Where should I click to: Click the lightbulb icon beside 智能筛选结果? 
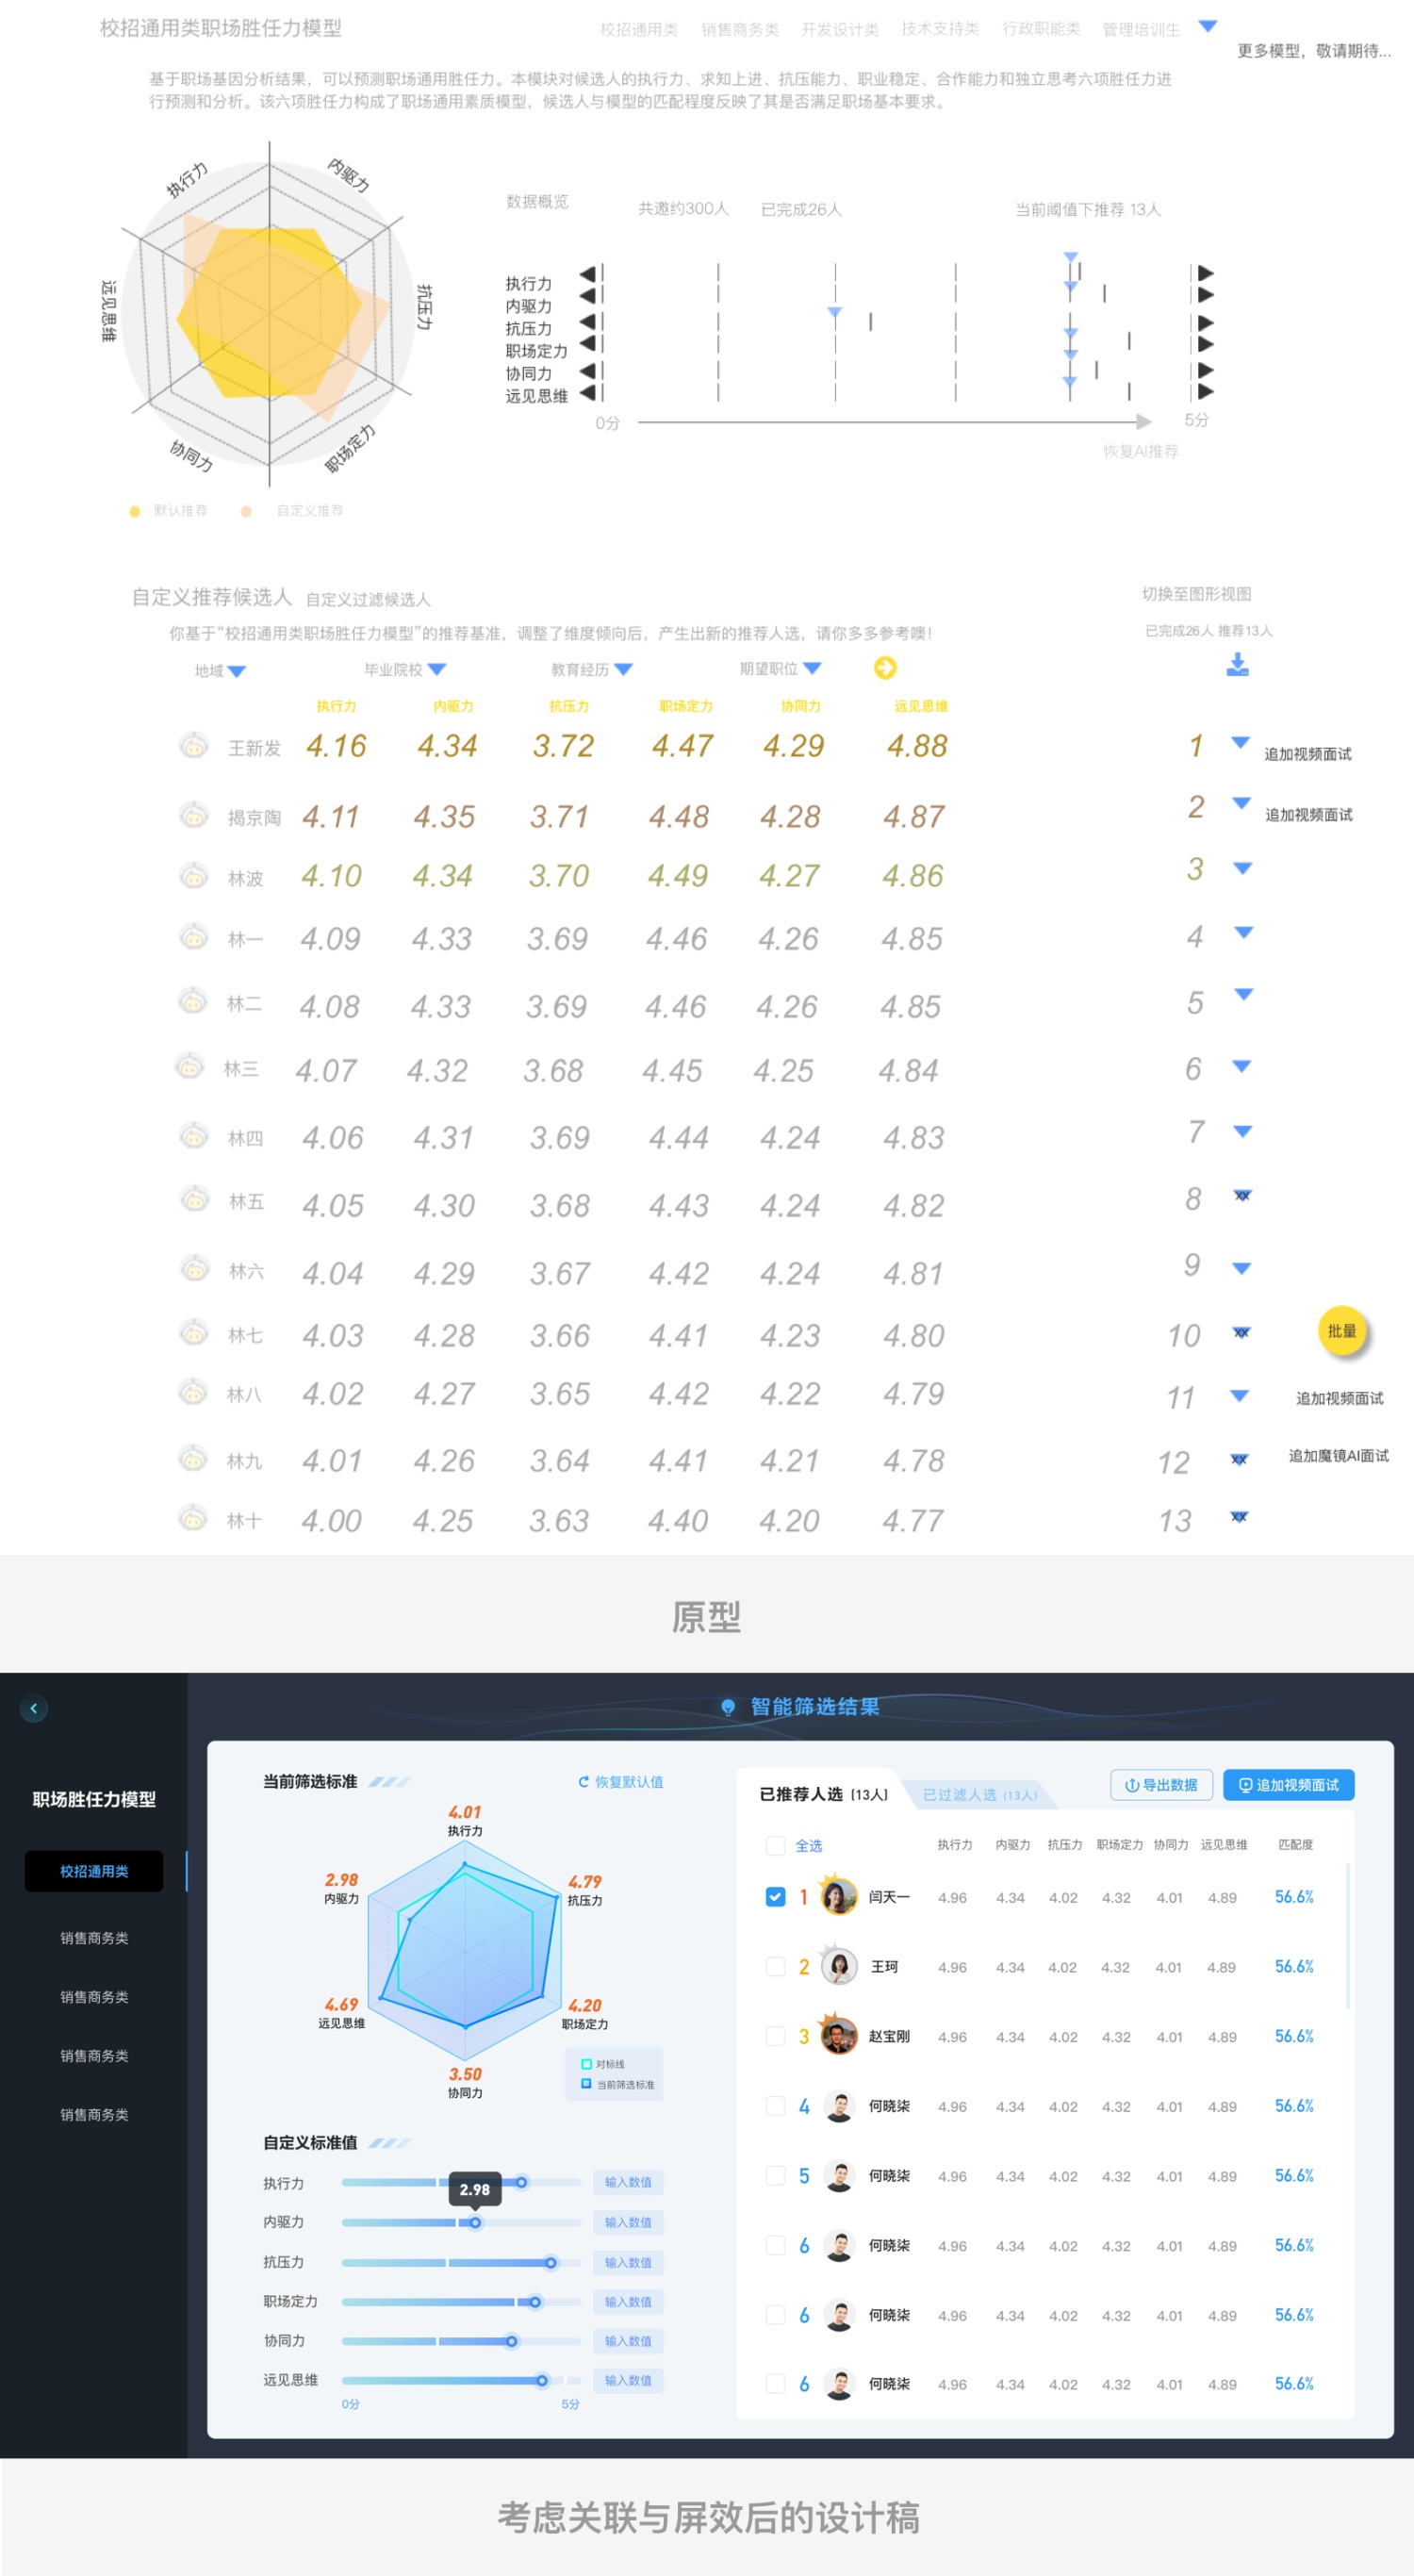[x=728, y=1707]
